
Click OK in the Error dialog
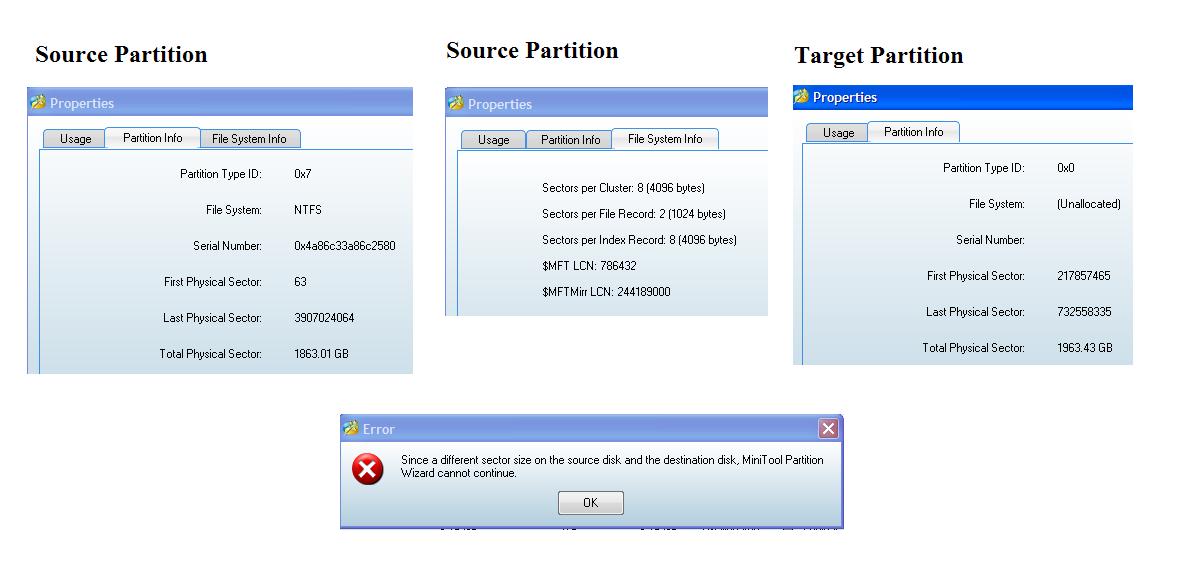pos(590,503)
